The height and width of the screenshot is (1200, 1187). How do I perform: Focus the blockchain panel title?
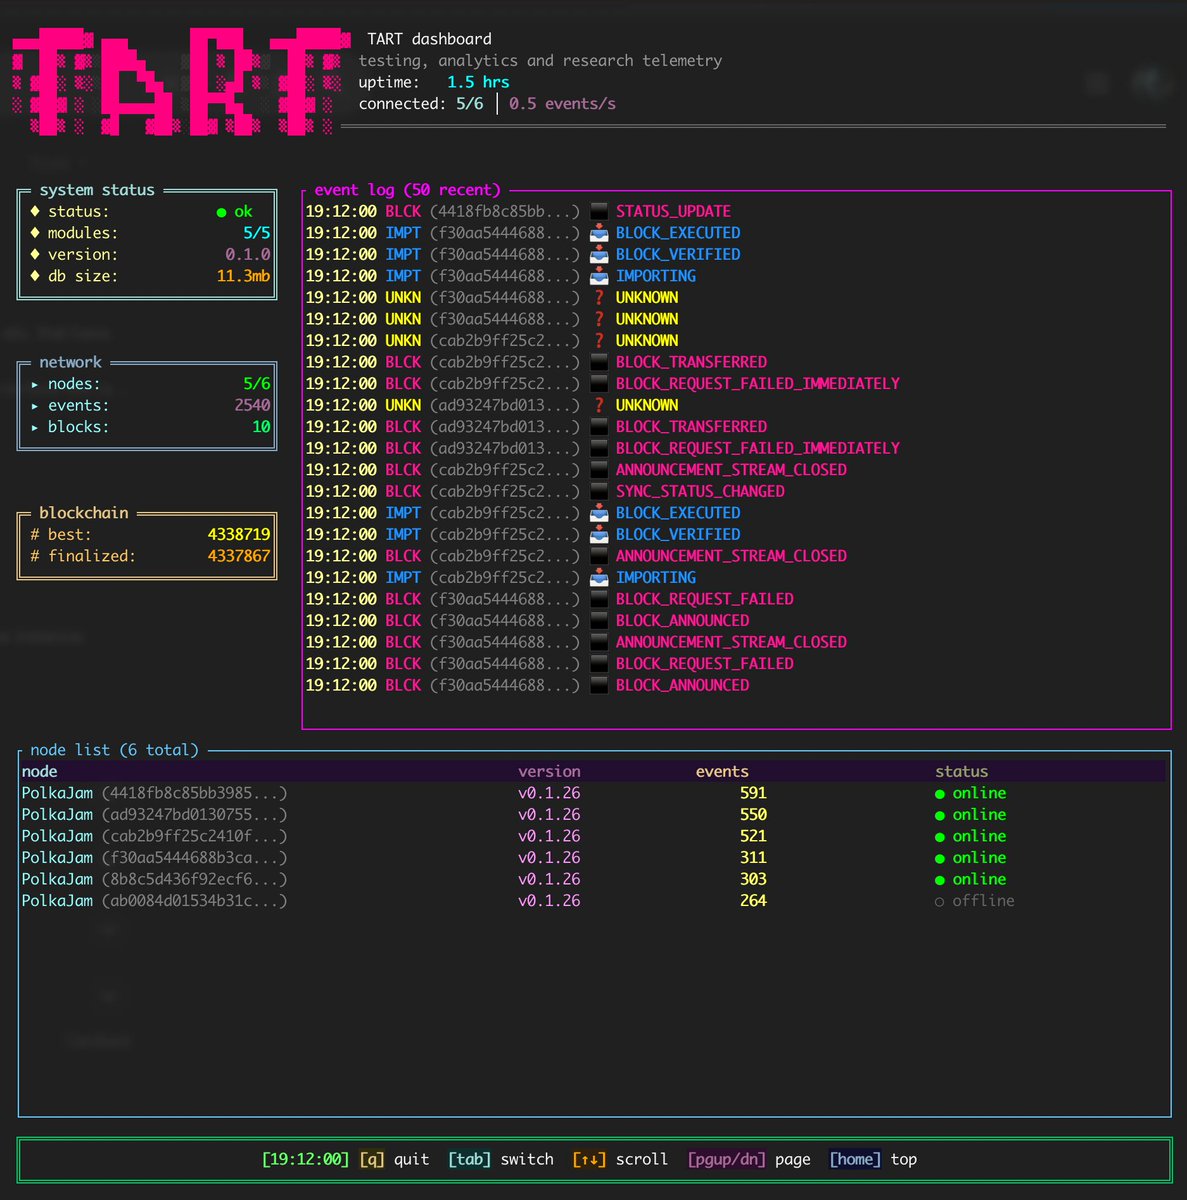tap(84, 513)
